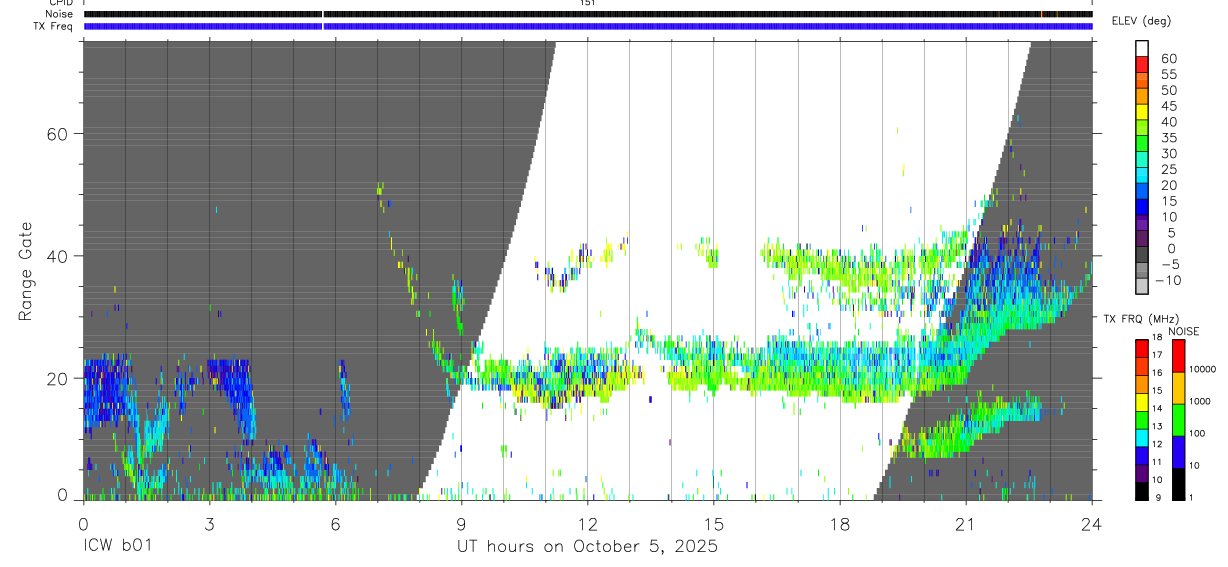Click the white top segment of ELEV colorbar
The image size is (1228, 567).
[1142, 49]
